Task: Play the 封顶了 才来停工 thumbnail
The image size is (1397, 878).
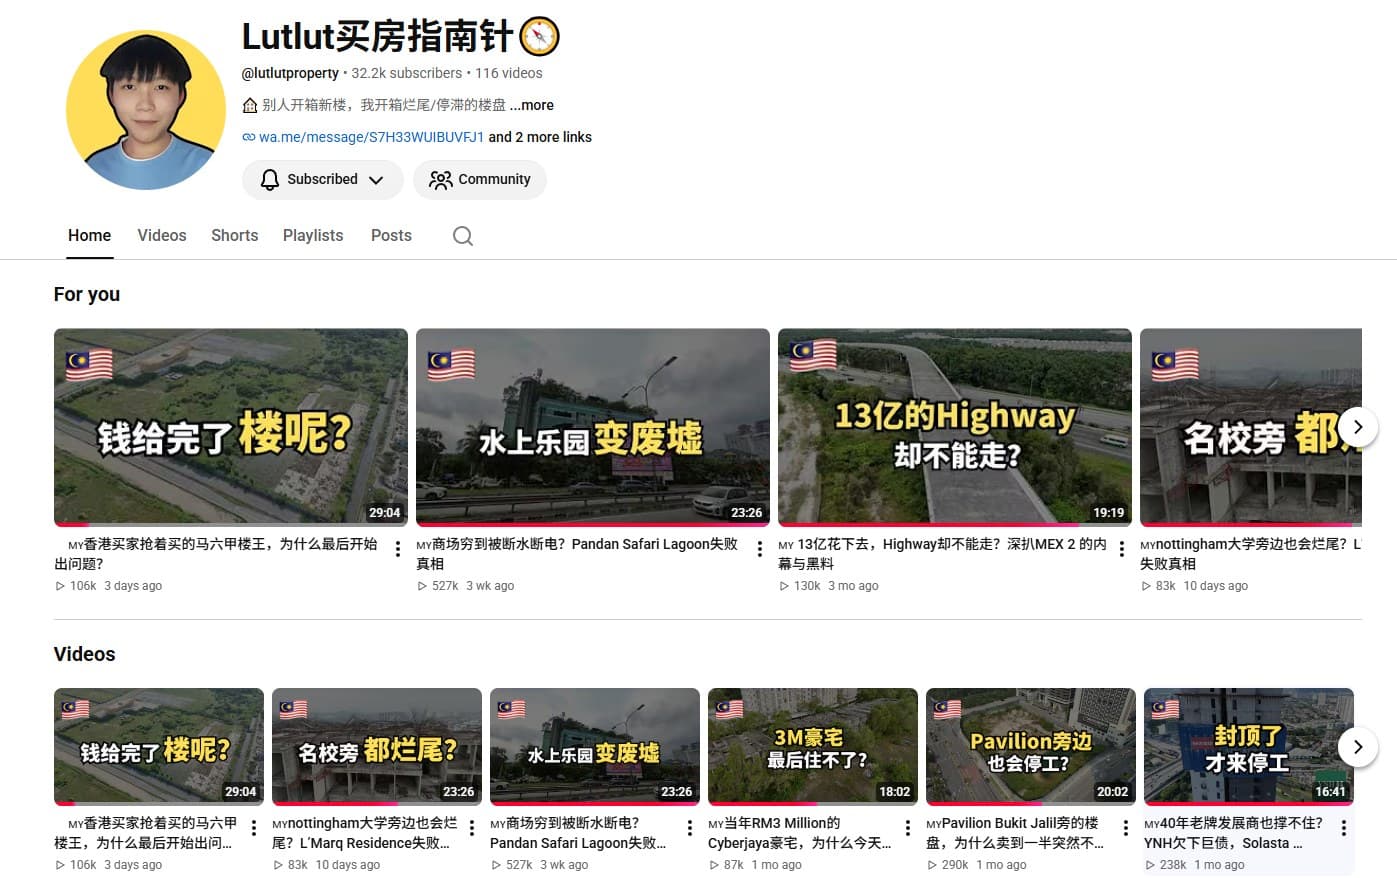Action: (x=1249, y=746)
